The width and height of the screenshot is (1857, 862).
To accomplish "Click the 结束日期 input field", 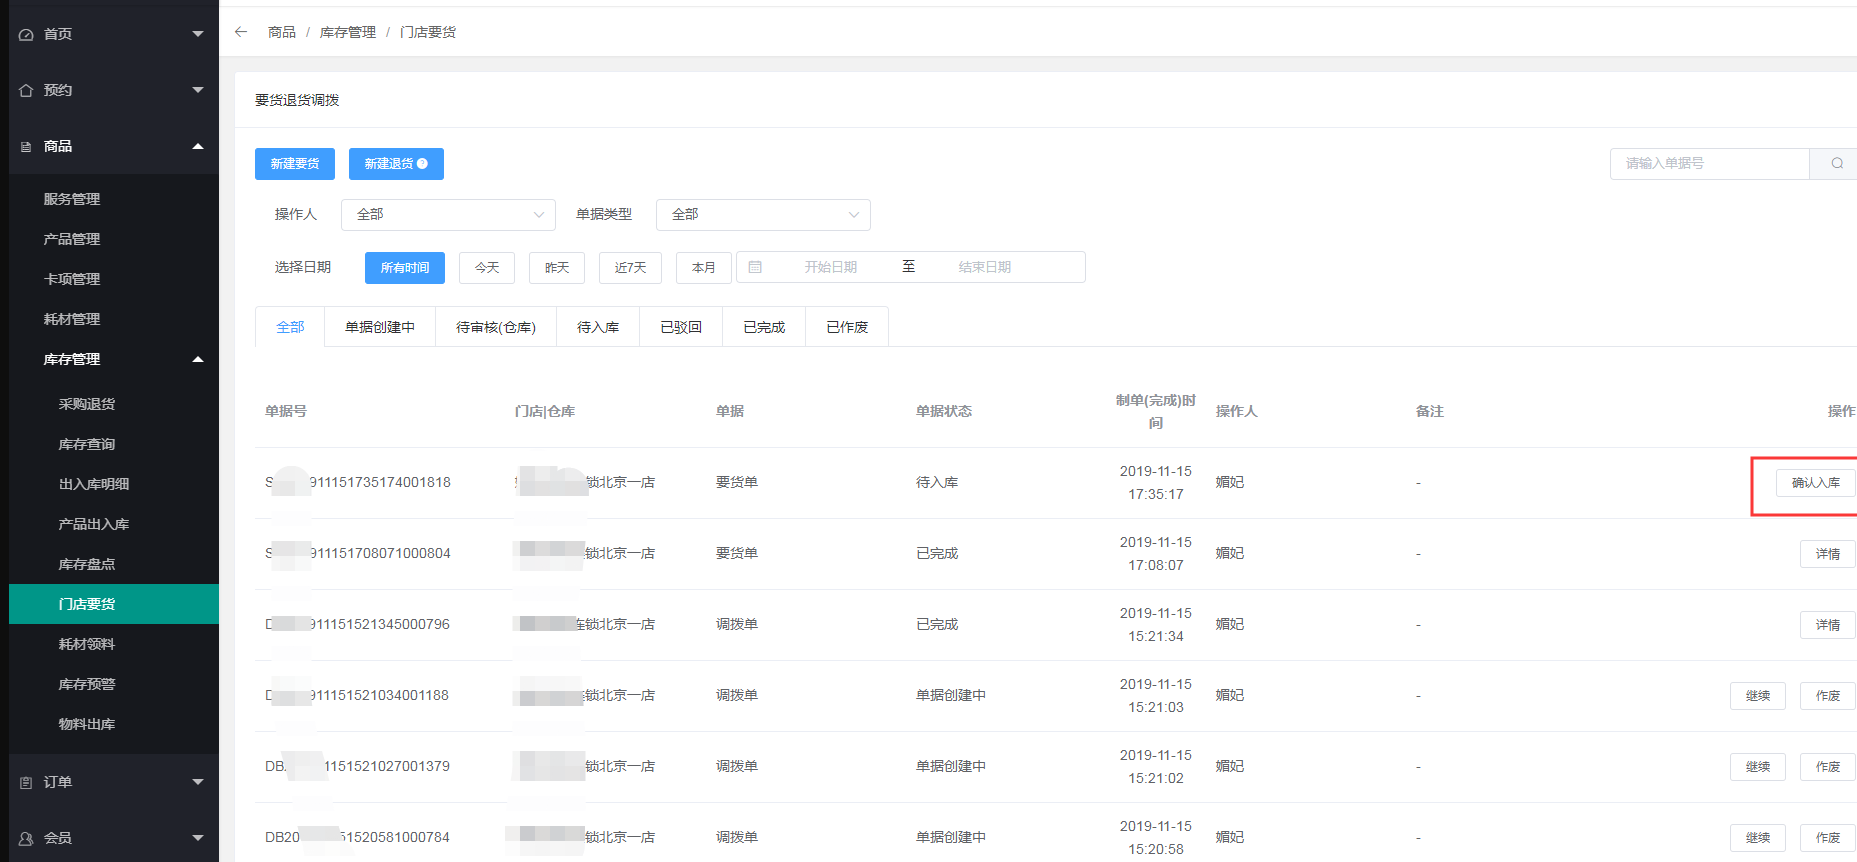I will [985, 267].
